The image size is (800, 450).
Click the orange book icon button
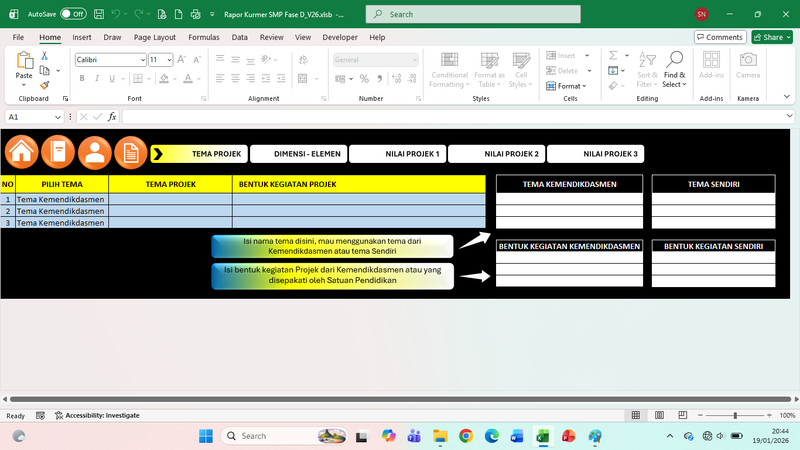pyautogui.click(x=58, y=152)
